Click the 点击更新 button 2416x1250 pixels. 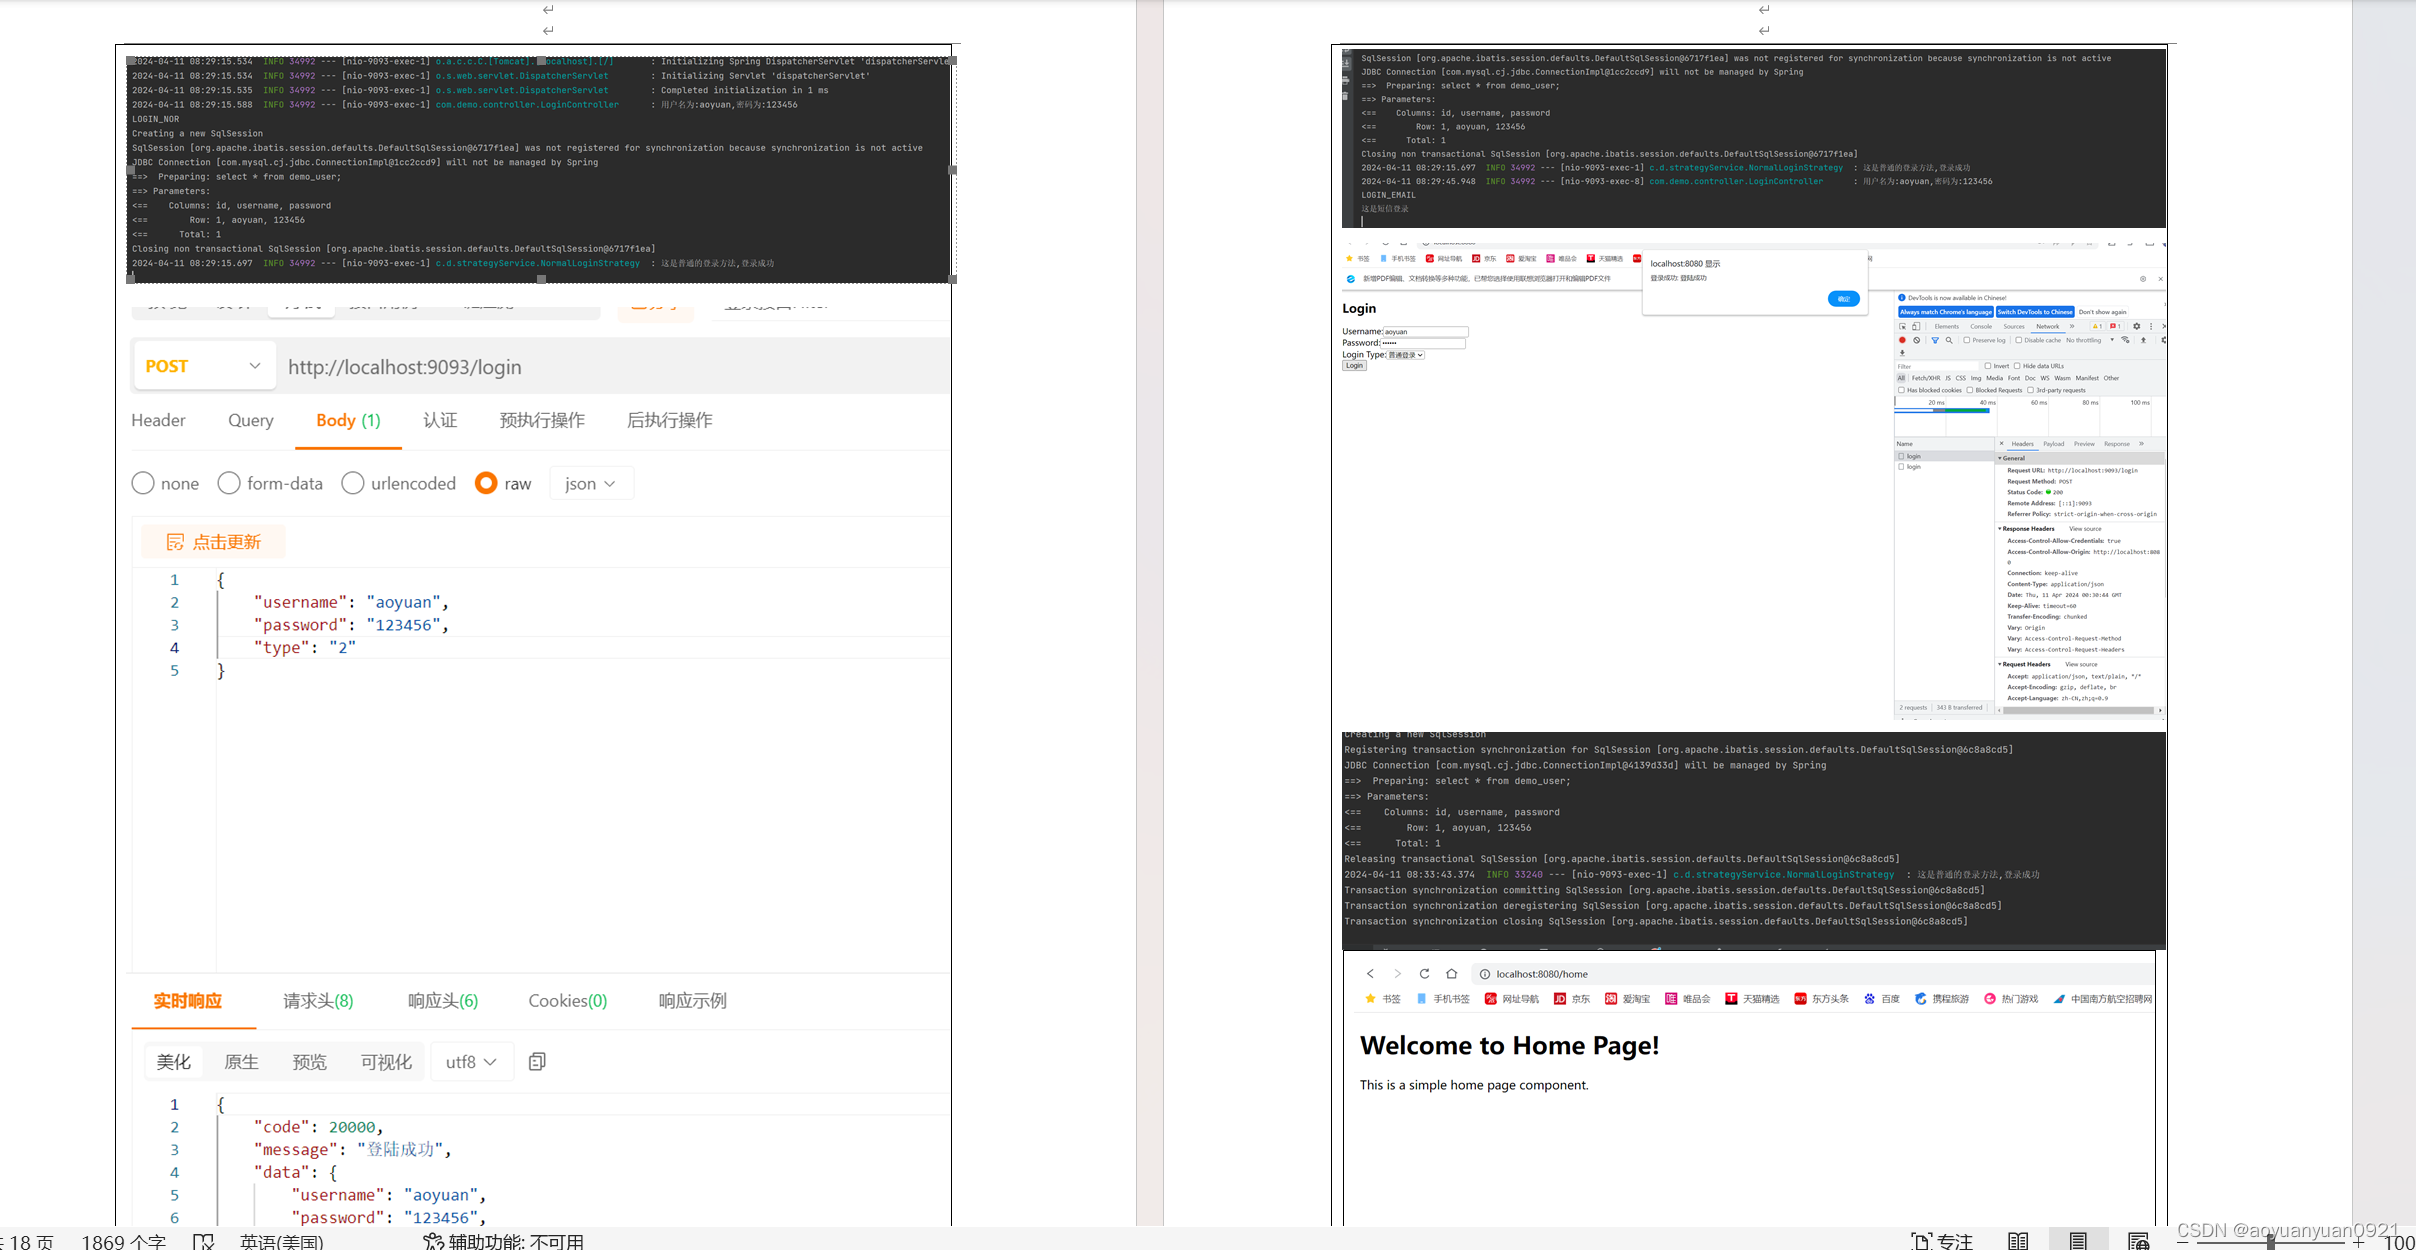(x=213, y=542)
